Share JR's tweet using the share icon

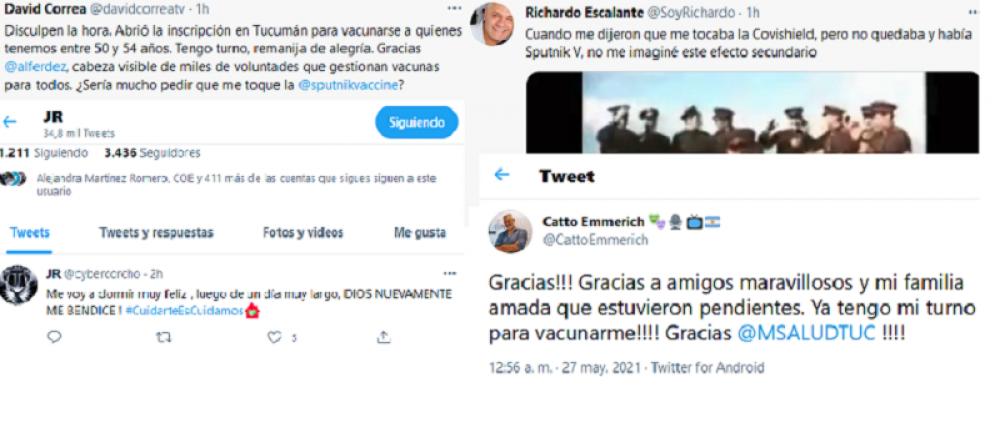pos(383,337)
